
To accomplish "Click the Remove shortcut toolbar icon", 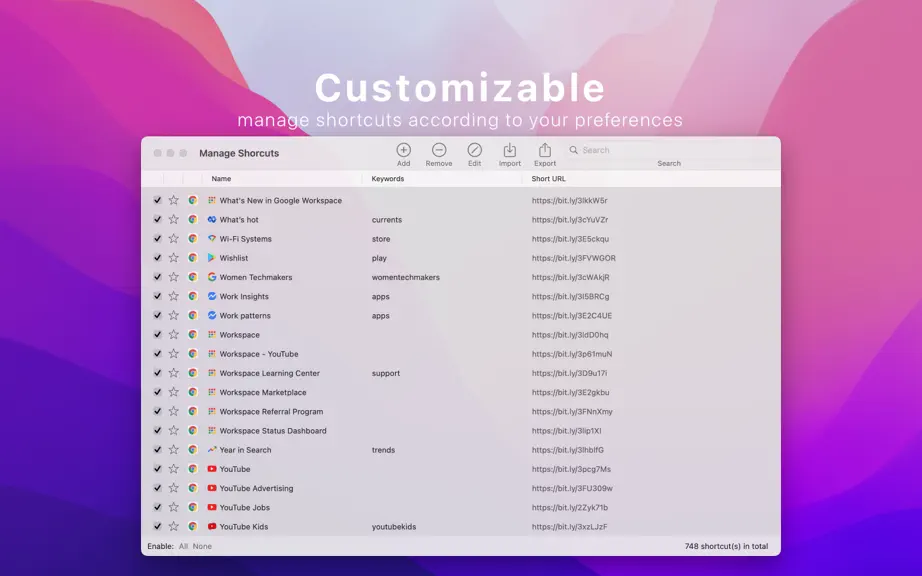I will tap(439, 150).
